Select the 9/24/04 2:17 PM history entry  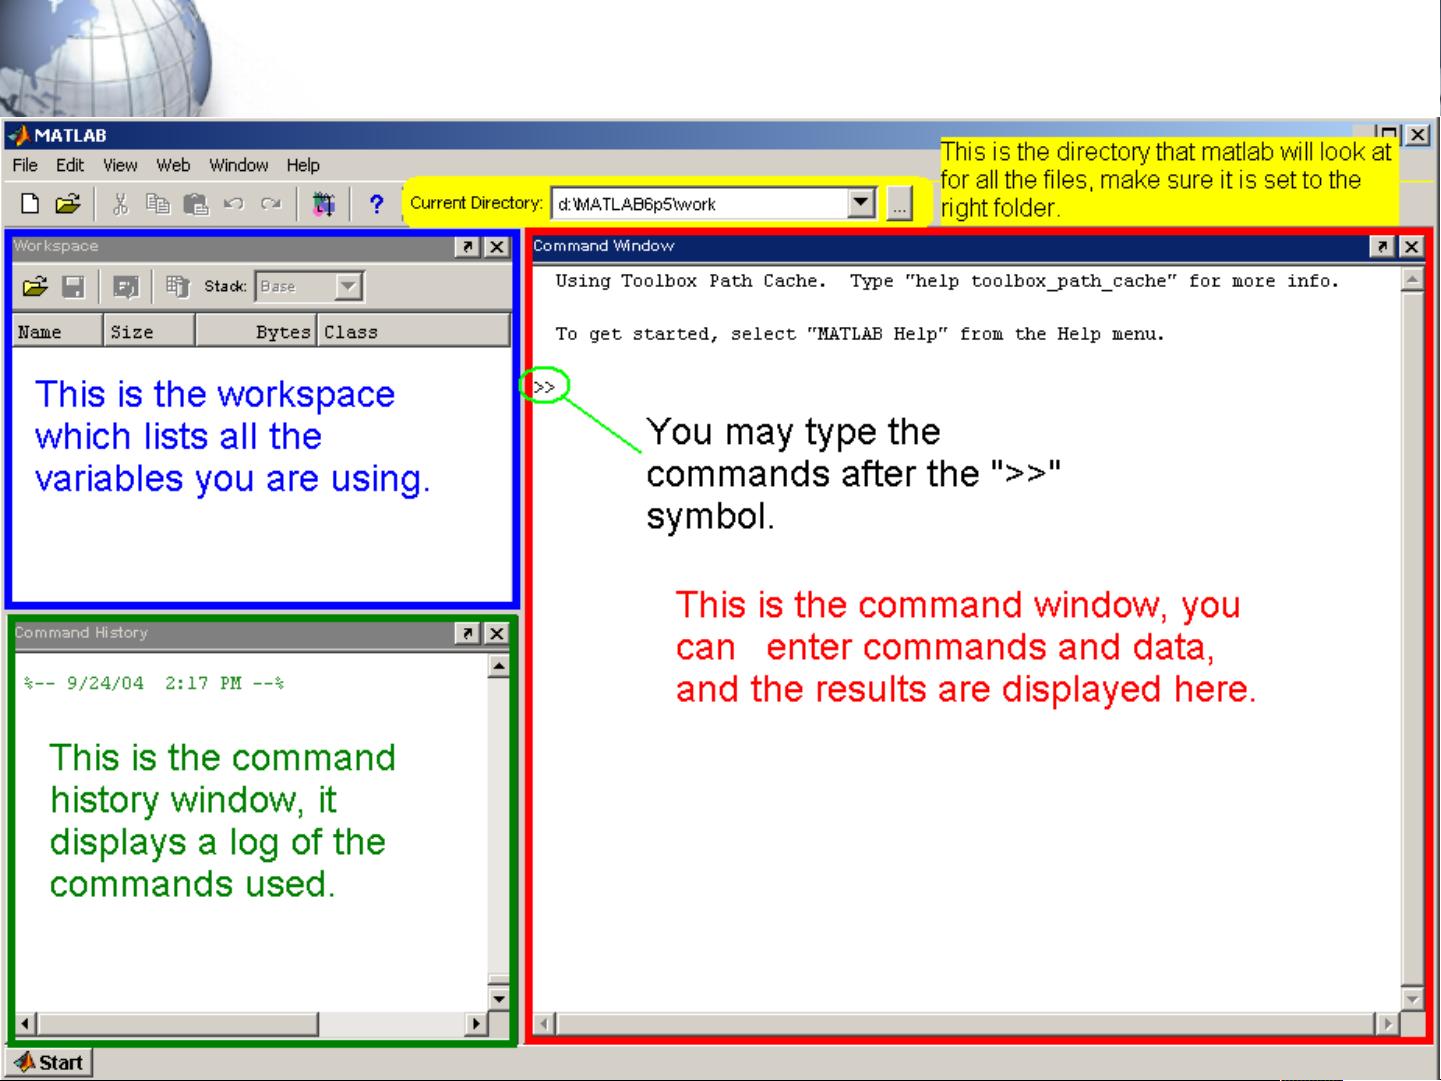tap(154, 683)
